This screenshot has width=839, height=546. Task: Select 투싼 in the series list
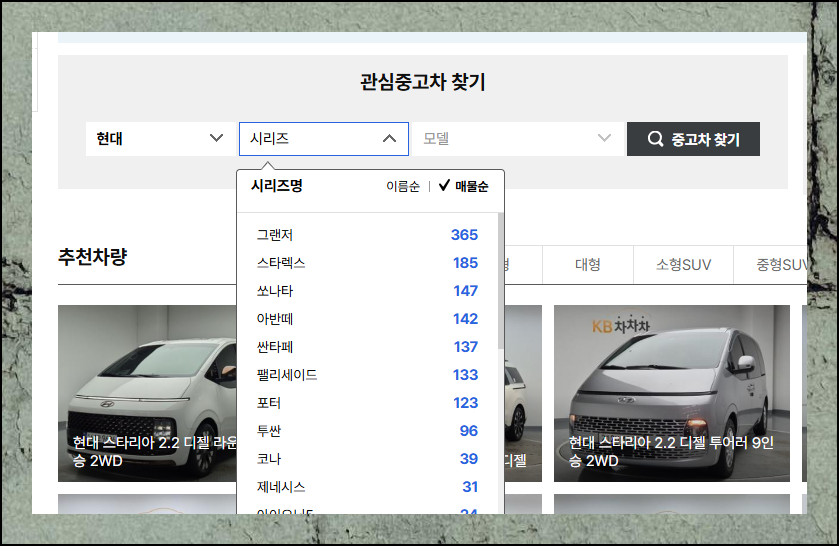pos(367,431)
